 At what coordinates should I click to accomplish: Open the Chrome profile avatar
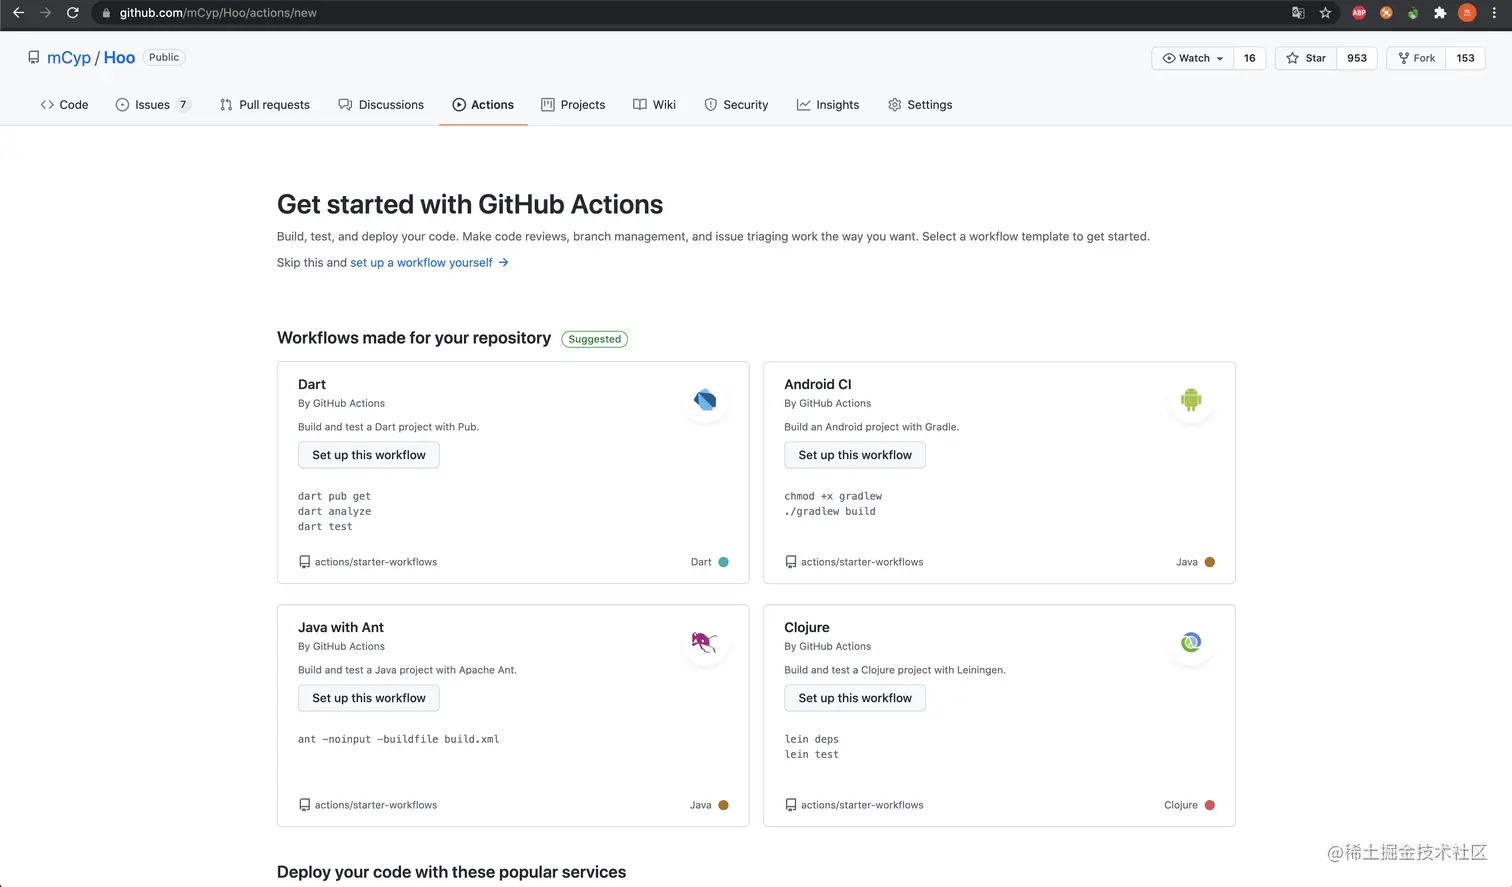1467,13
